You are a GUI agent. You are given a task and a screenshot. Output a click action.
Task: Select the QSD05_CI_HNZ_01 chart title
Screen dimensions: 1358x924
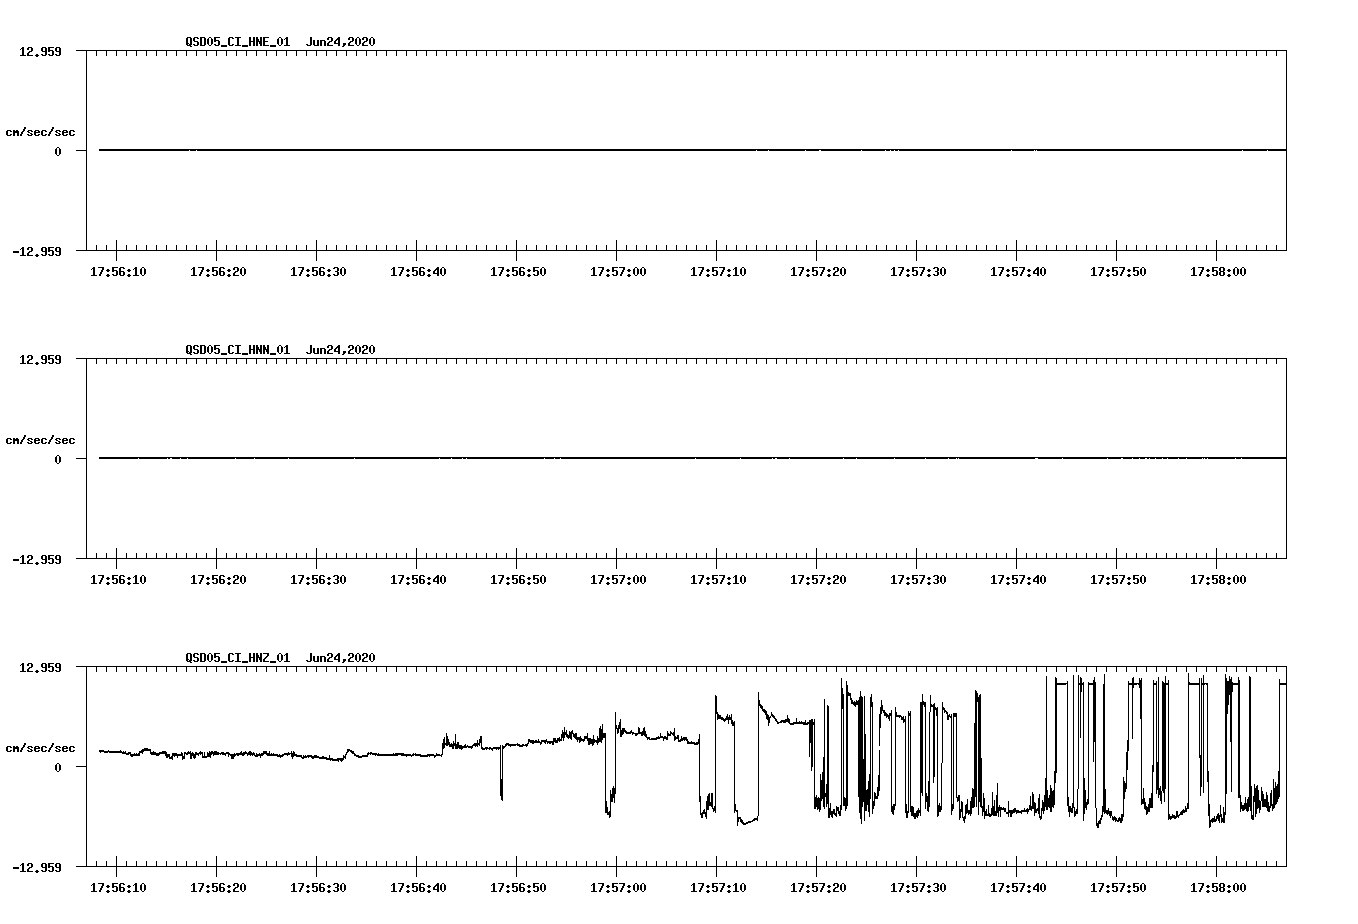coord(238,658)
